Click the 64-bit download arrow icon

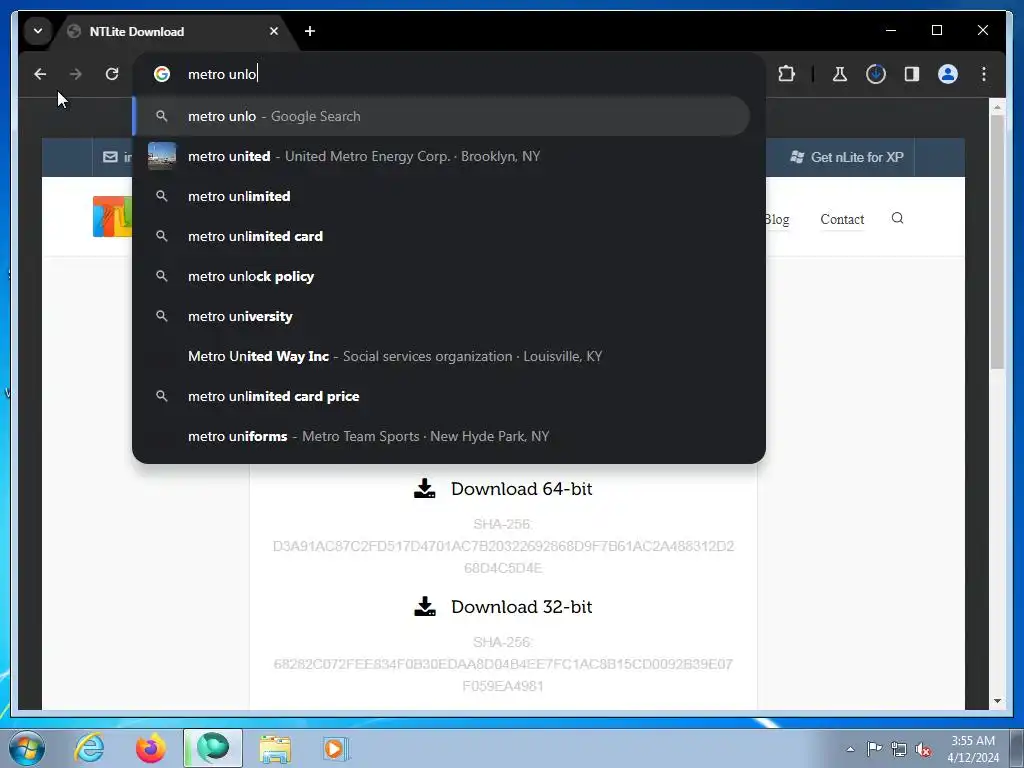pyautogui.click(x=424, y=488)
